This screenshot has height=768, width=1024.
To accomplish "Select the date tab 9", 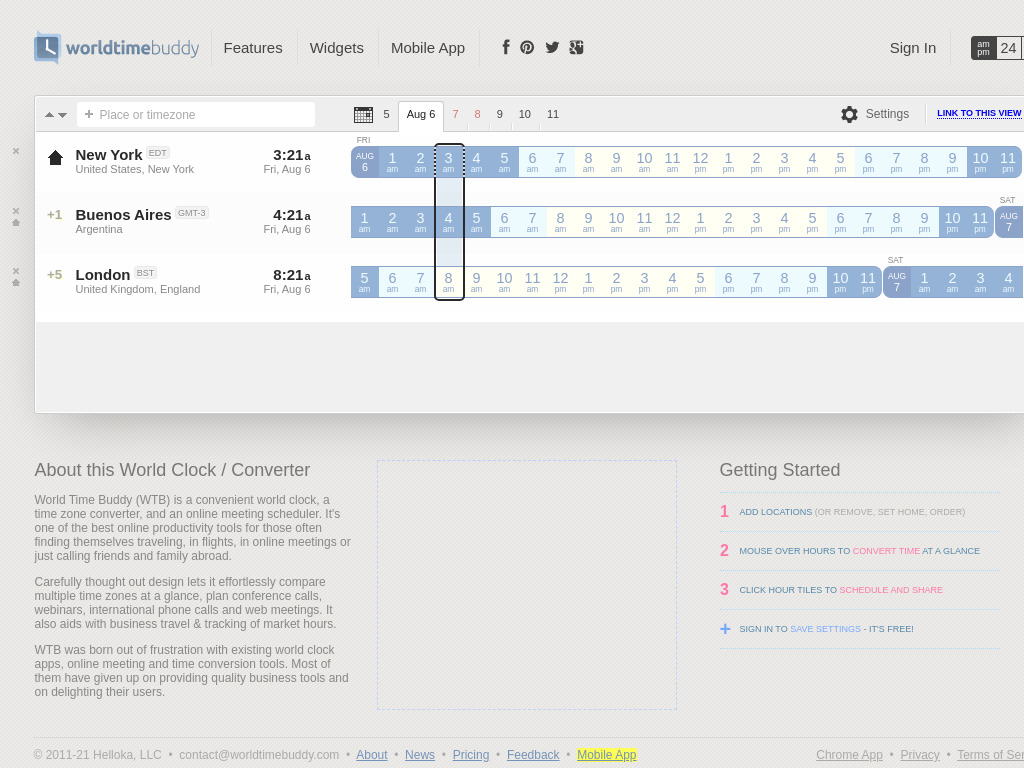I will point(500,114).
